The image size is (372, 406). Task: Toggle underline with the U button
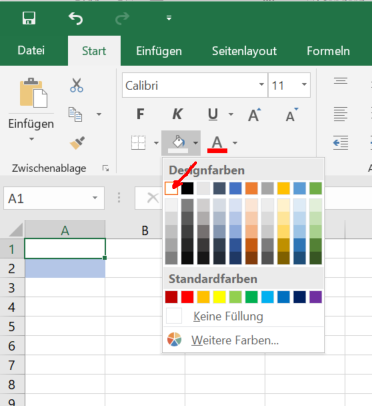(213, 114)
